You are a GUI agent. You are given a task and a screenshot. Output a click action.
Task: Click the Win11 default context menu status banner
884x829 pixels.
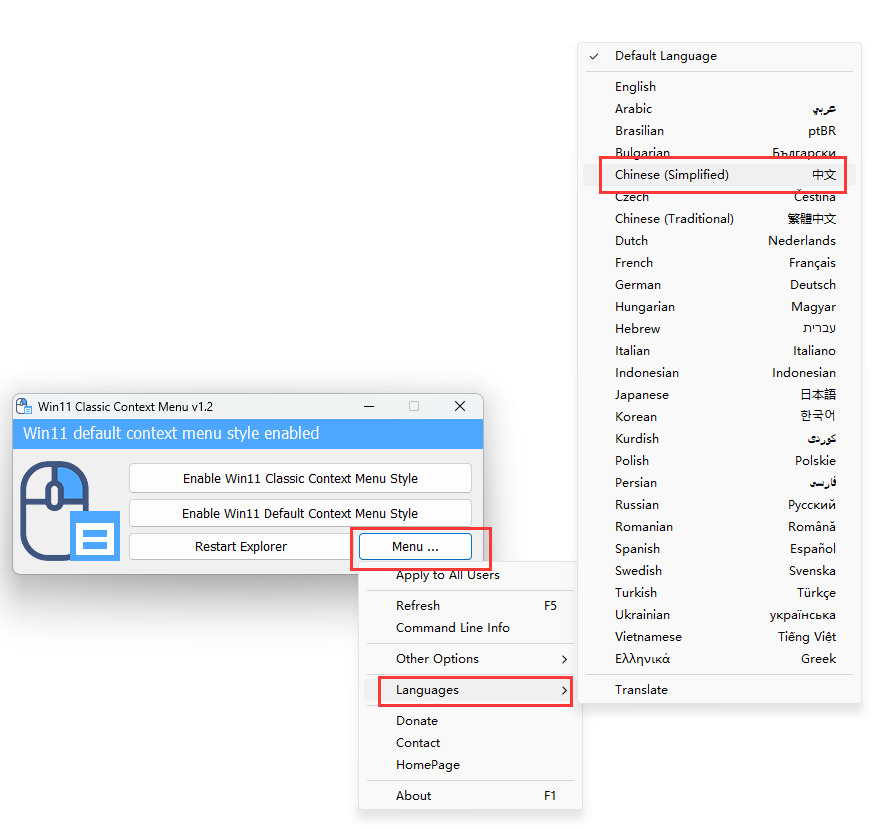tap(248, 434)
